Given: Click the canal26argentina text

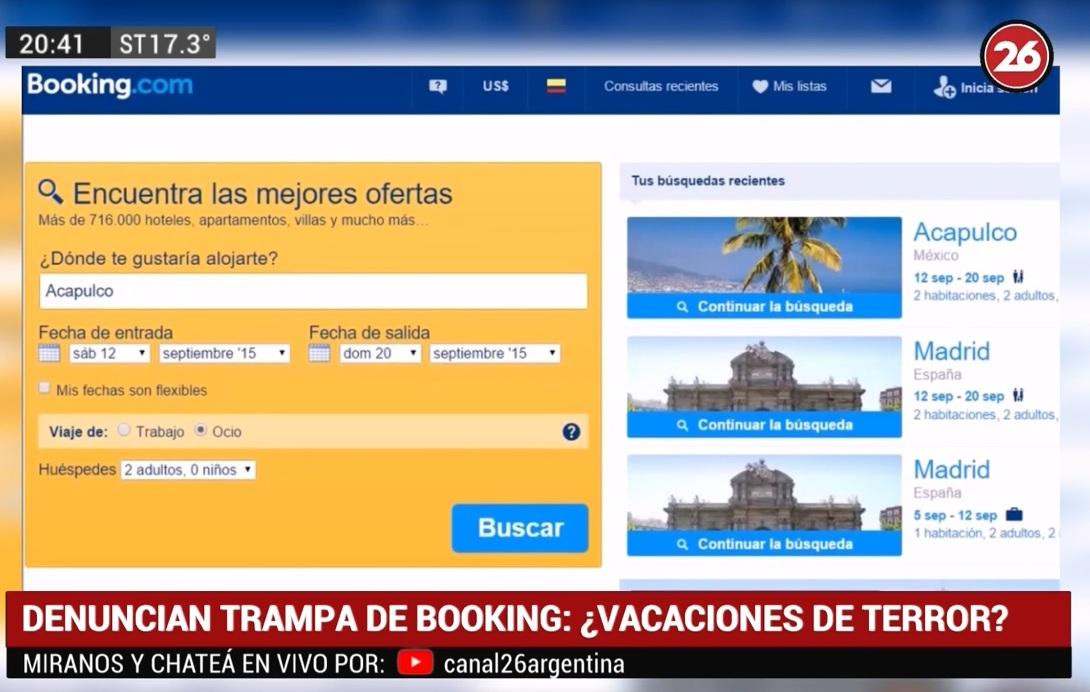Looking at the screenshot, I should tap(534, 663).
